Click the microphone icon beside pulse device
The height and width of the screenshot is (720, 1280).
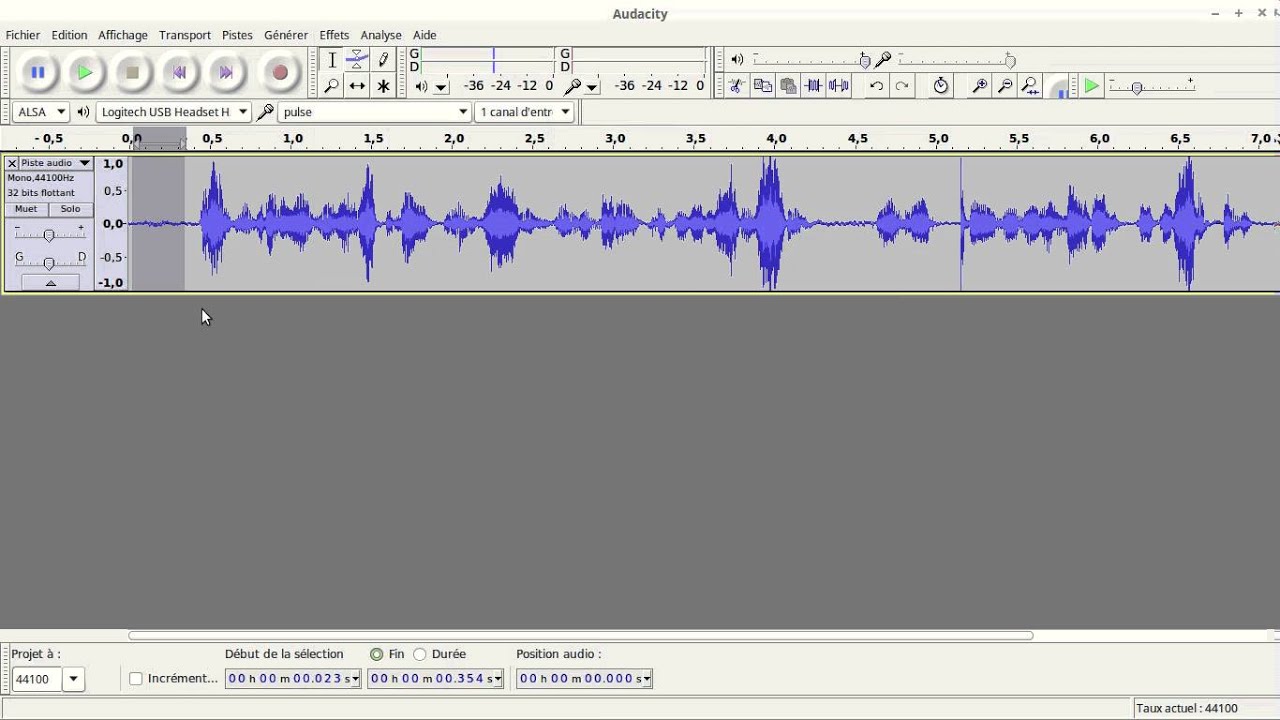coord(265,112)
